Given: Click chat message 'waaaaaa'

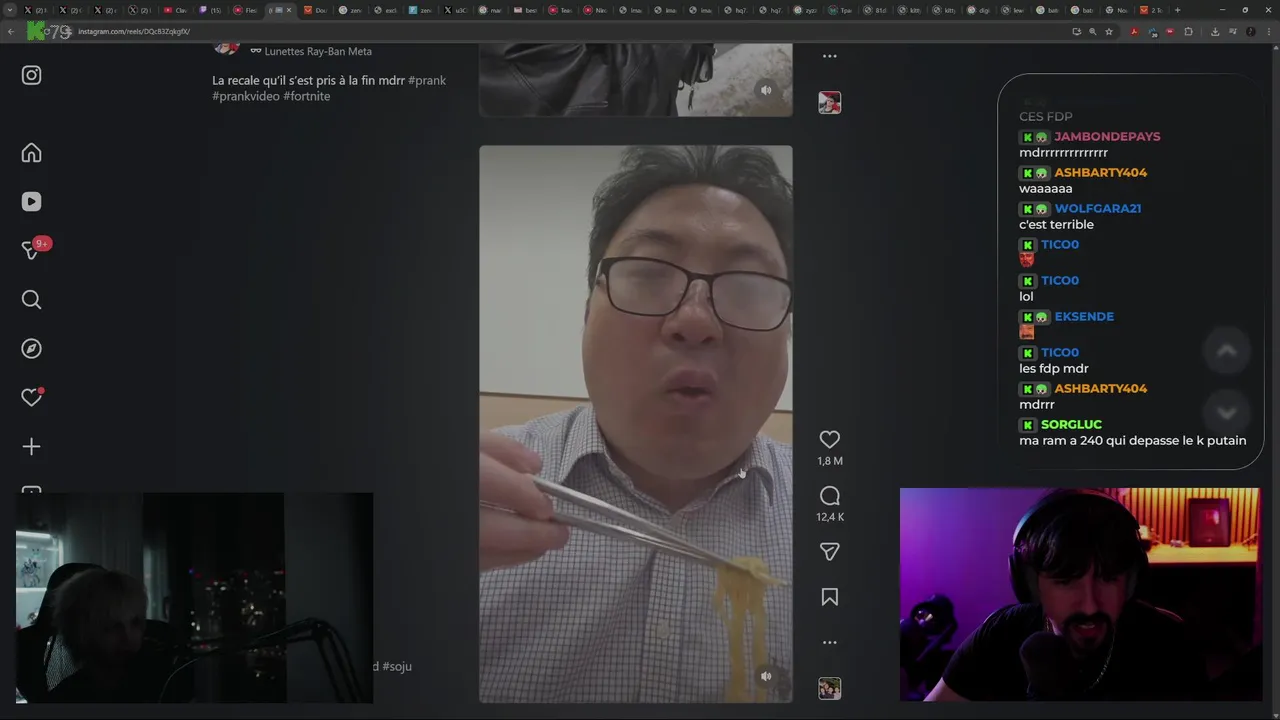Looking at the screenshot, I should click(1046, 188).
